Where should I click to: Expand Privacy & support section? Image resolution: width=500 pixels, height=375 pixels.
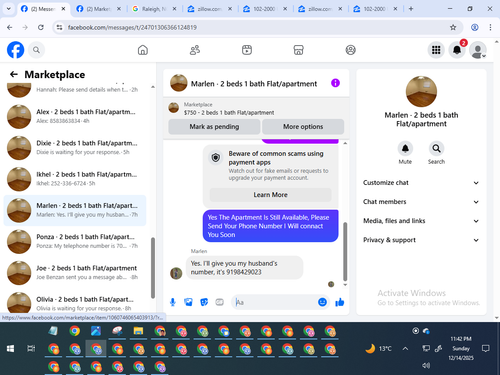pyautogui.click(x=421, y=240)
